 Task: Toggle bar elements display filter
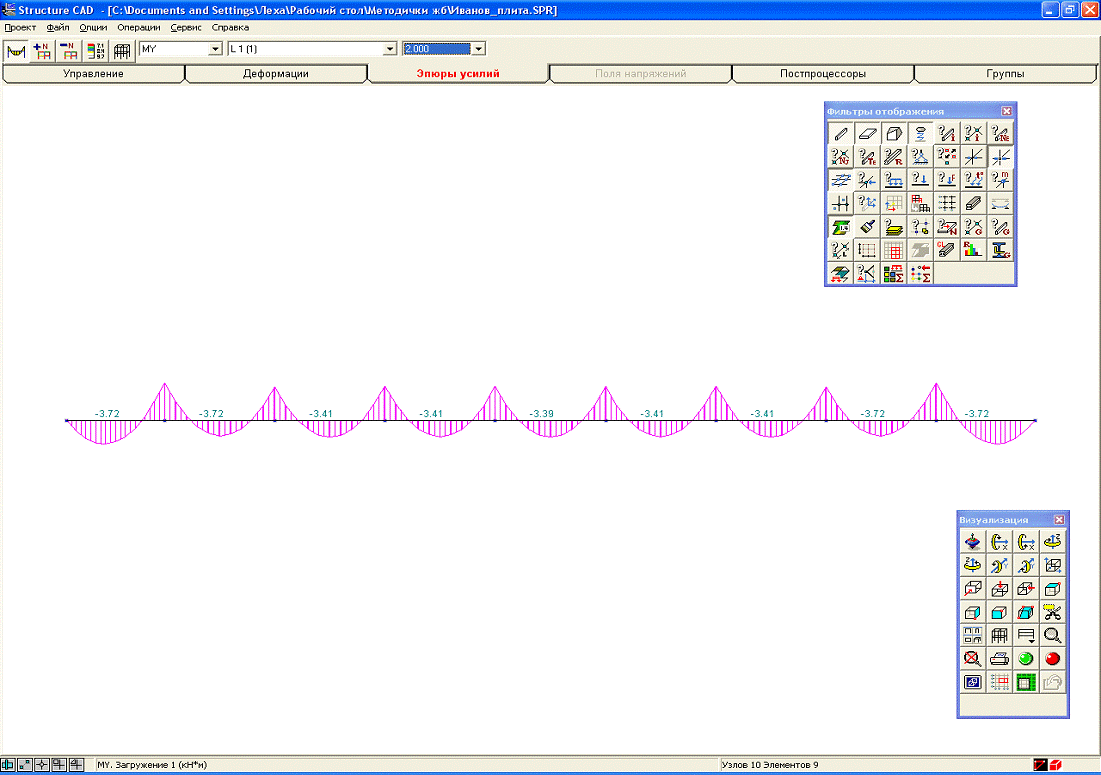click(841, 133)
